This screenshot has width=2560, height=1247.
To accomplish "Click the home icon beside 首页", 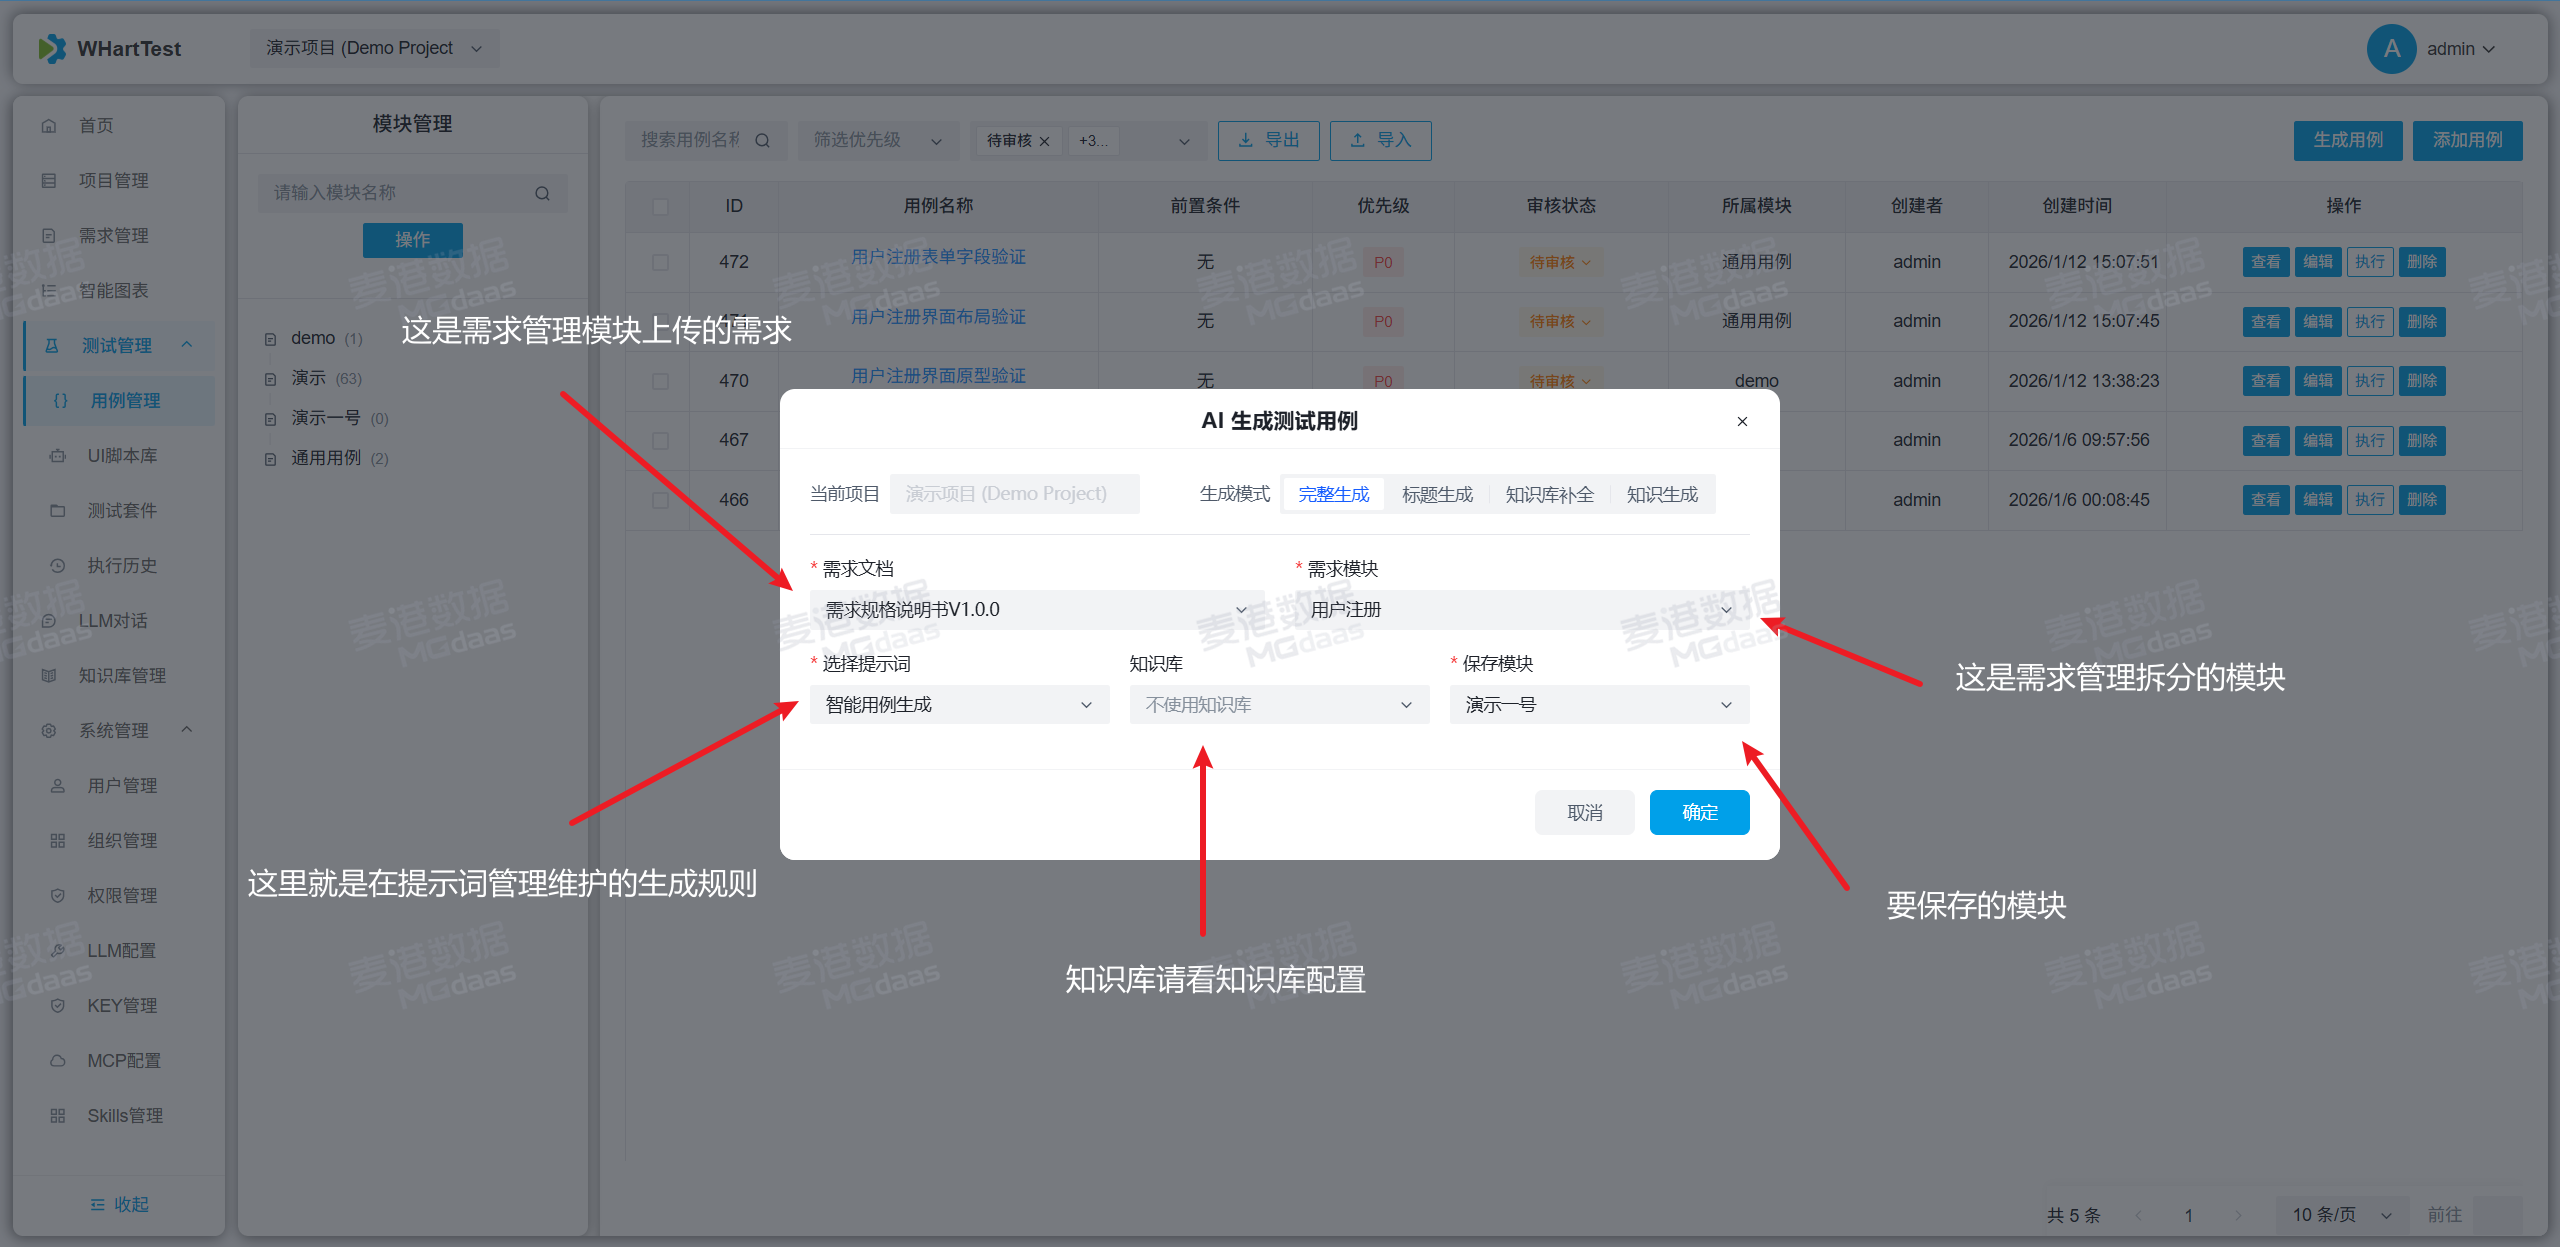I will (49, 126).
